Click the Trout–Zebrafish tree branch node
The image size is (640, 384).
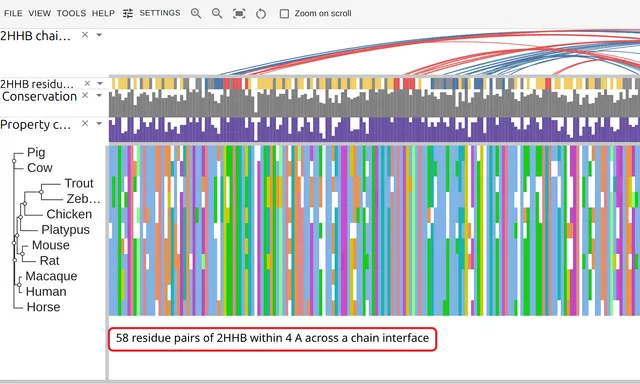pyautogui.click(x=41, y=191)
